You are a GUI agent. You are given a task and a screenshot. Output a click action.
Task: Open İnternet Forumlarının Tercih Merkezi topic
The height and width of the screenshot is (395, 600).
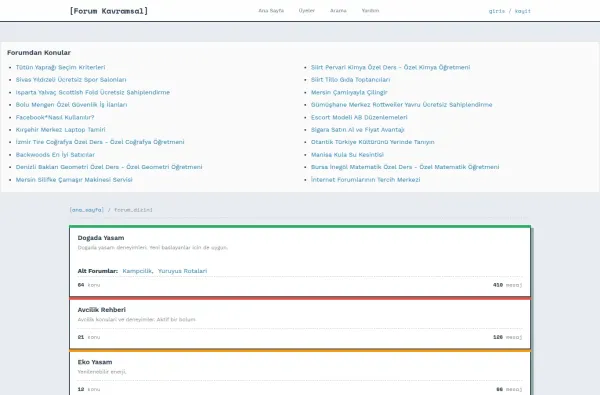pos(365,180)
